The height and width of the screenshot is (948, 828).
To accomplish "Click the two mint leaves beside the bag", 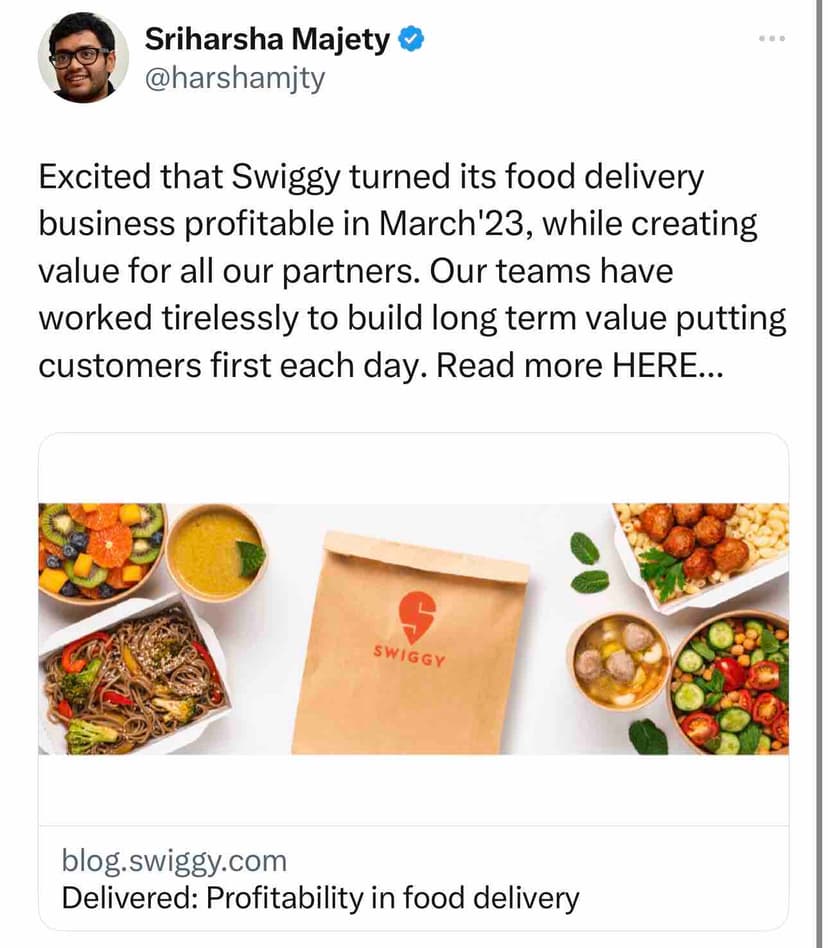I will [x=588, y=563].
